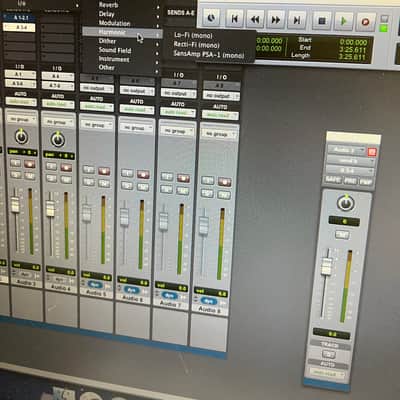Image resolution: width=400 pixels, height=400 pixels.
Task: Open the Audio 3 'no group' dropdown
Action: (22, 119)
